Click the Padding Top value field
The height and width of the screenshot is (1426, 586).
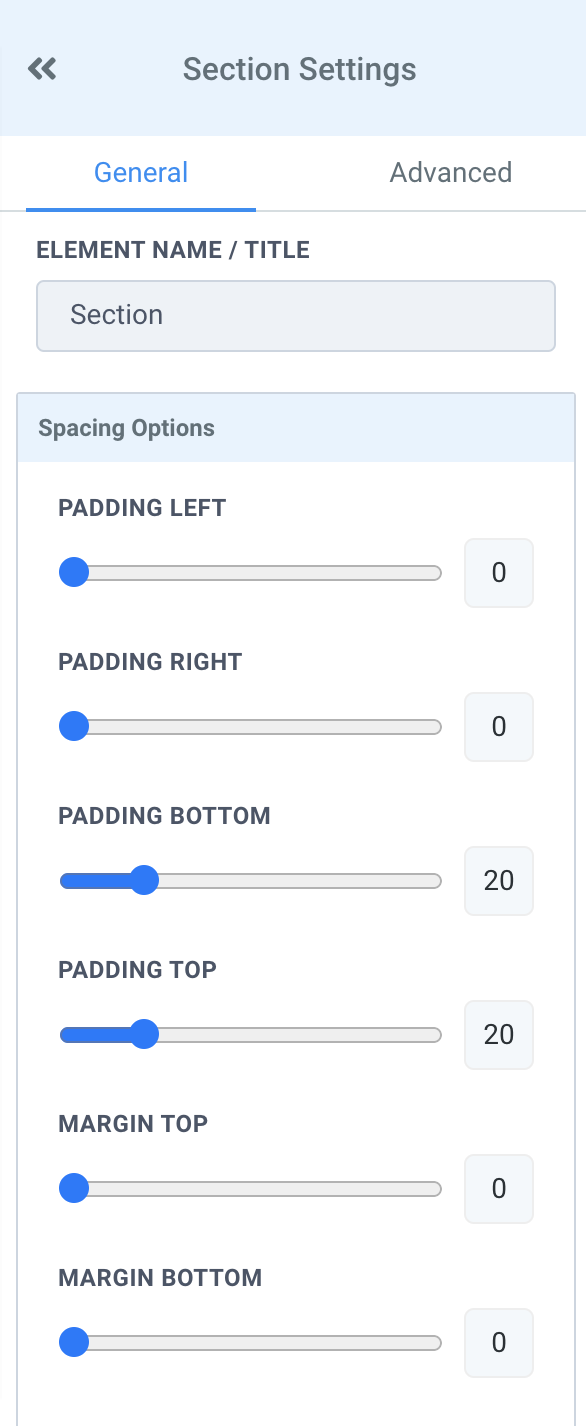(x=498, y=1034)
